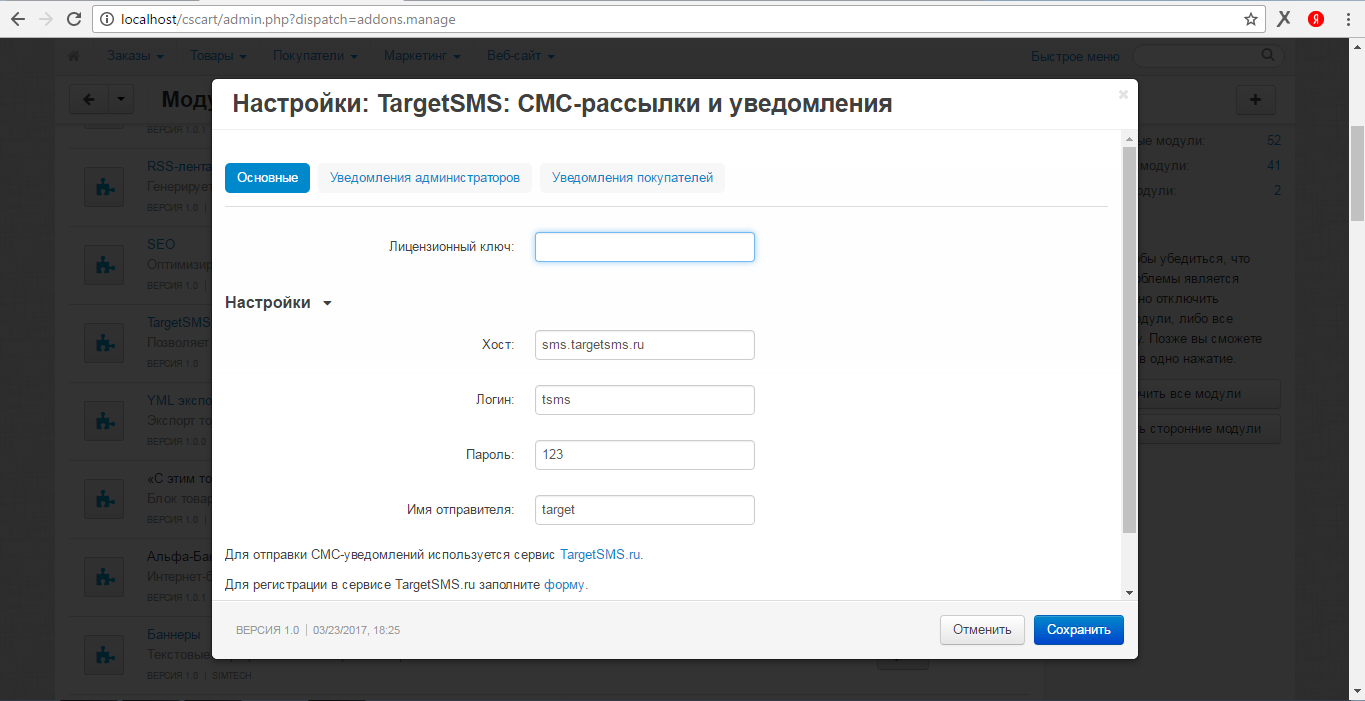This screenshot has height=701, width=1365.
Task: Click the Логин input field
Action: [645, 400]
